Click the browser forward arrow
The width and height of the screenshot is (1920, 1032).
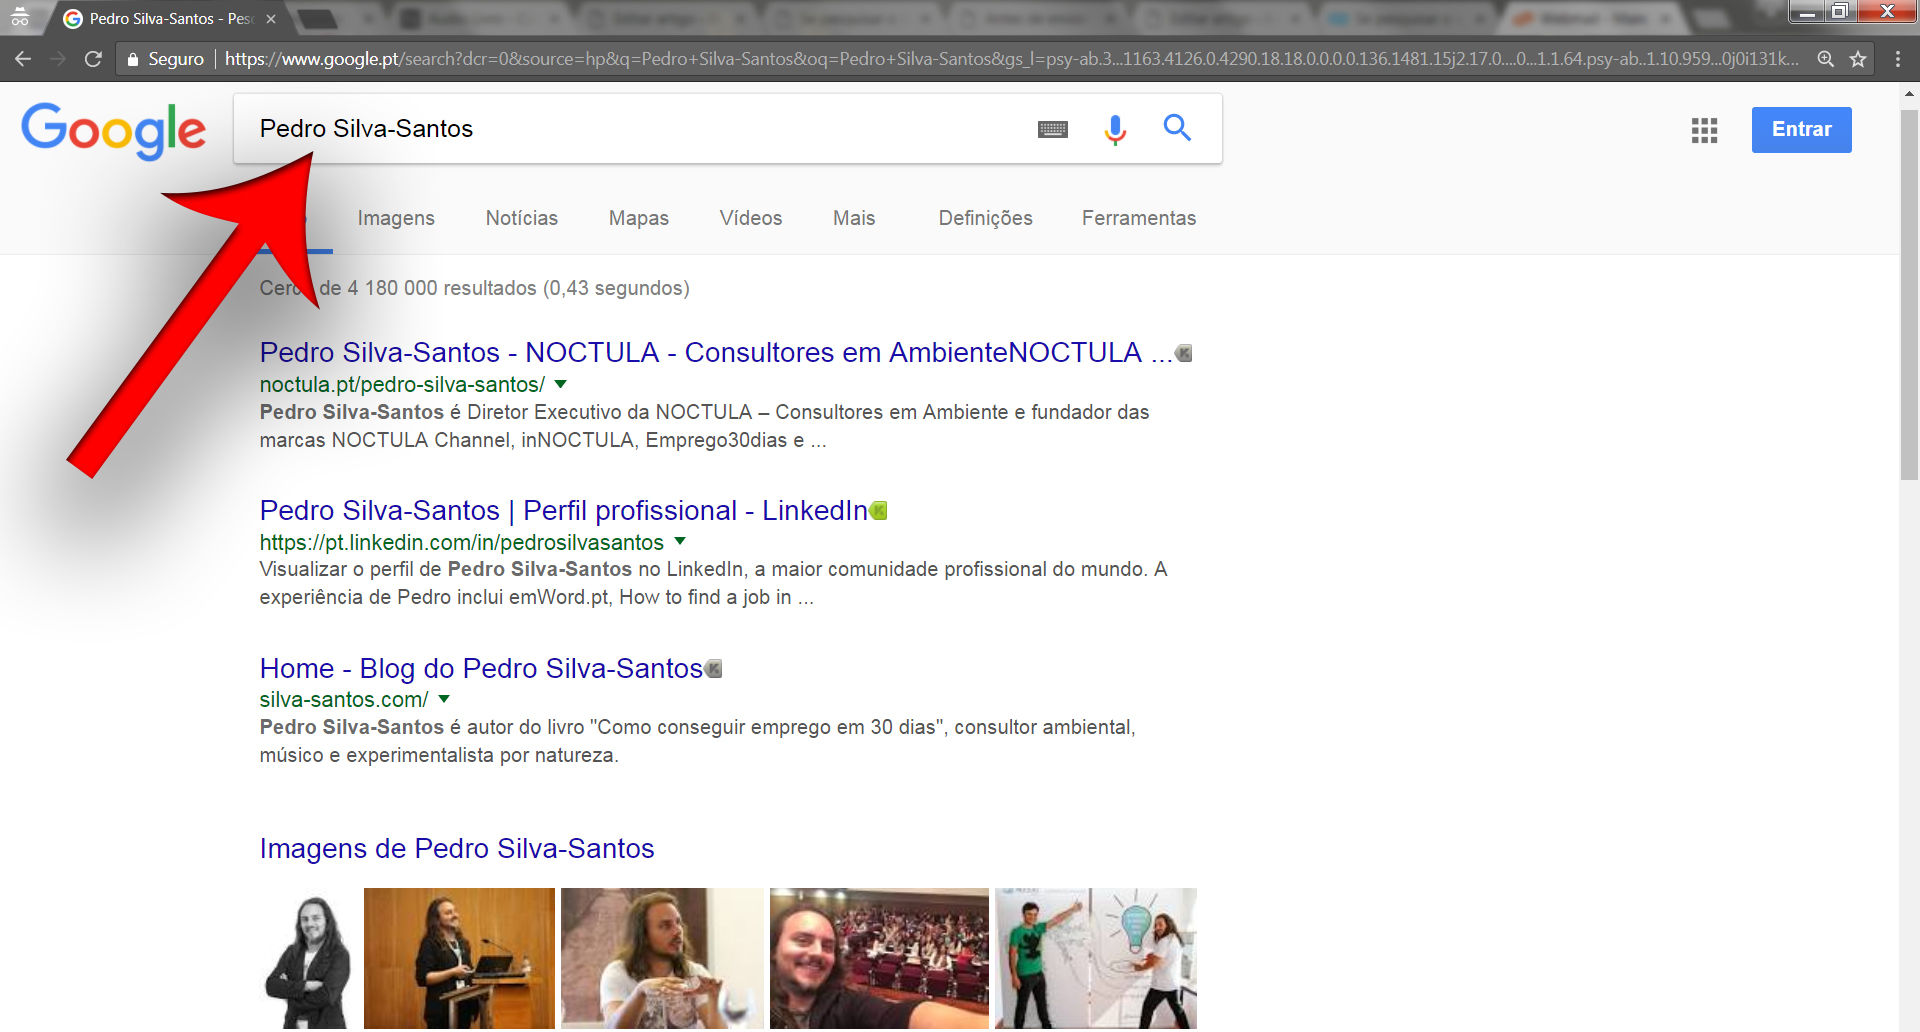pyautogui.click(x=58, y=59)
